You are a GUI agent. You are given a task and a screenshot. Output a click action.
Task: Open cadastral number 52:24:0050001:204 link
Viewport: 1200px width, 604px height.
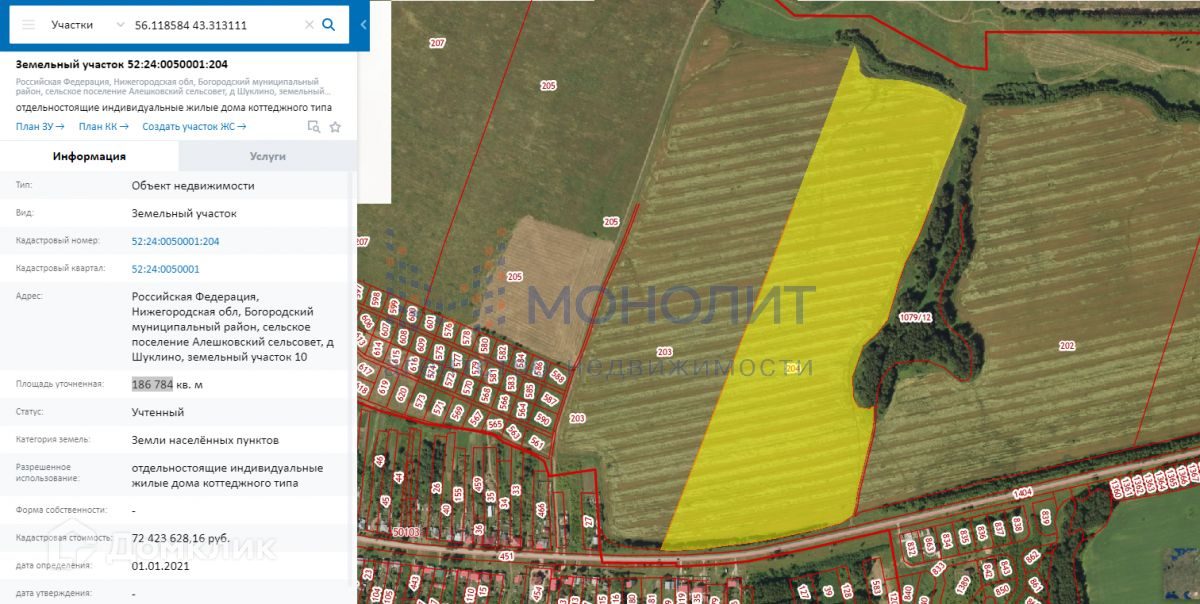tap(175, 241)
